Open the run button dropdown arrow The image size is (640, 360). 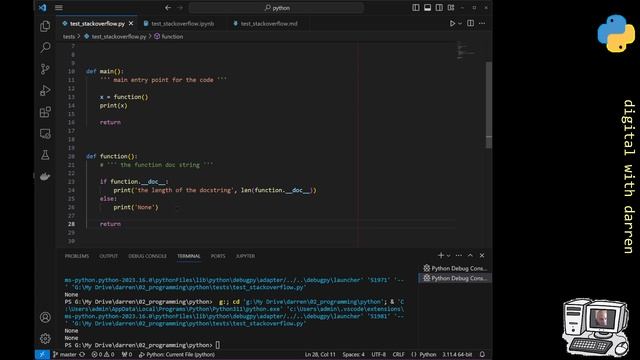coord(460,24)
